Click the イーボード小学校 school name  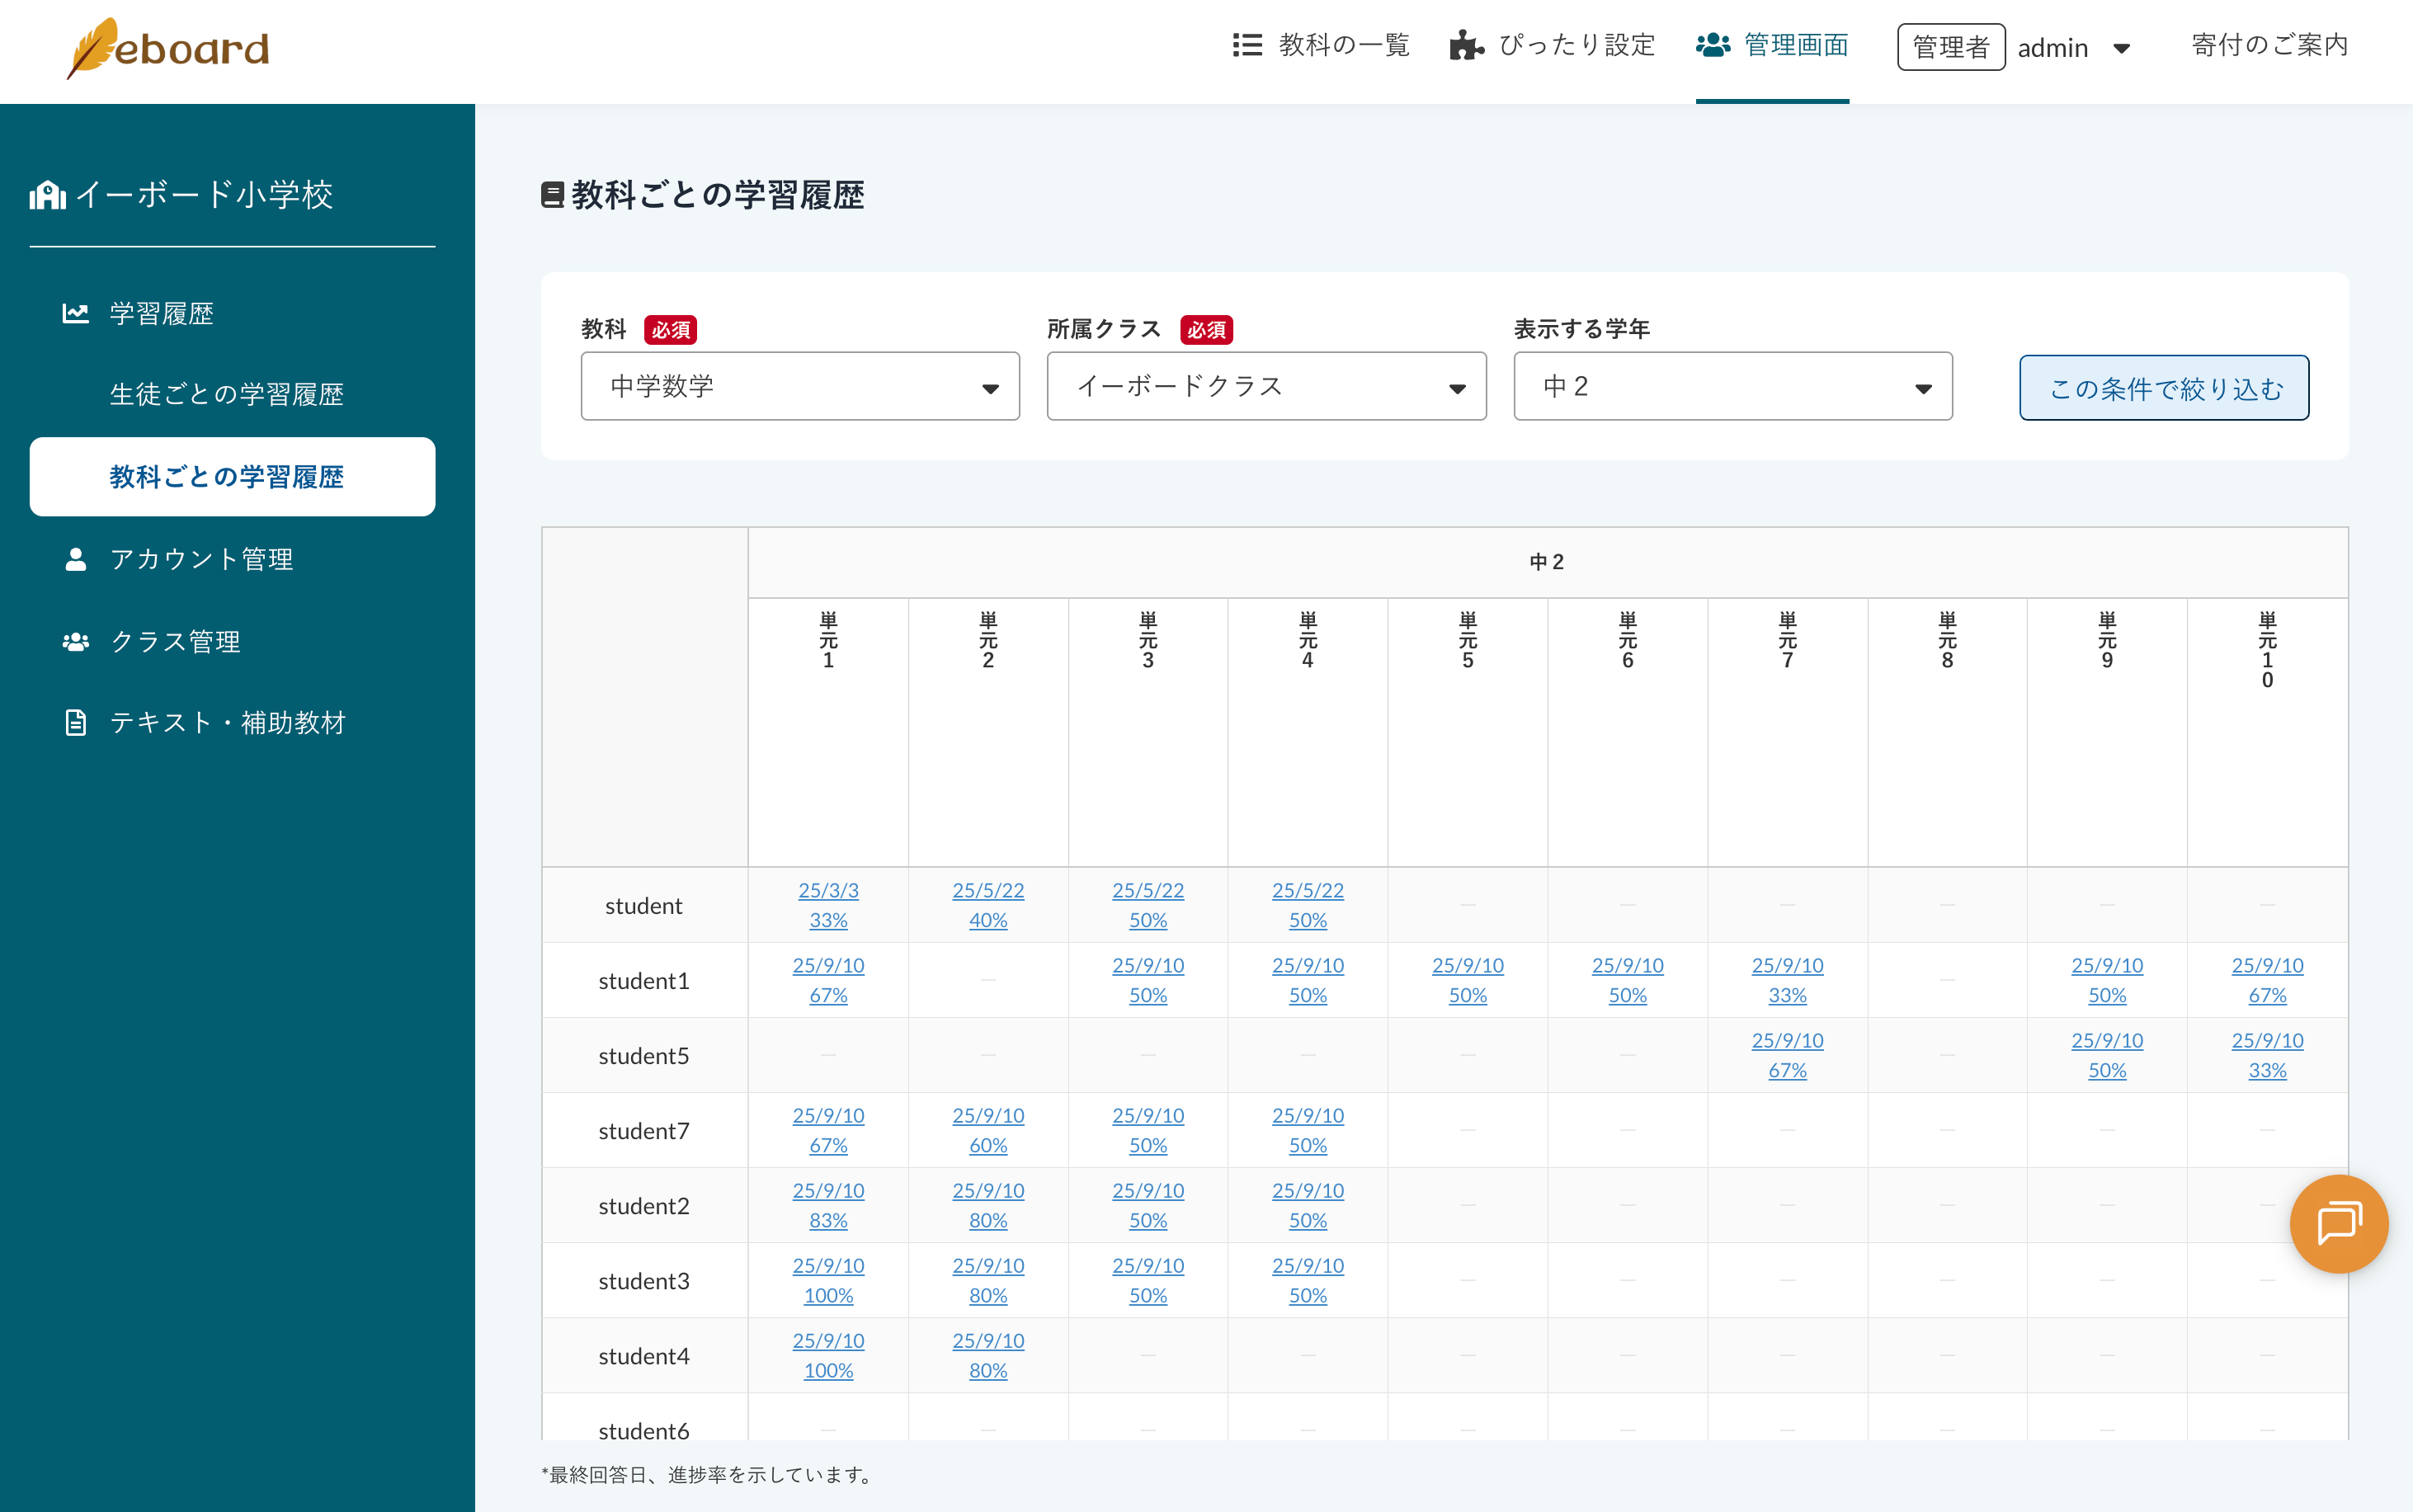204,195
